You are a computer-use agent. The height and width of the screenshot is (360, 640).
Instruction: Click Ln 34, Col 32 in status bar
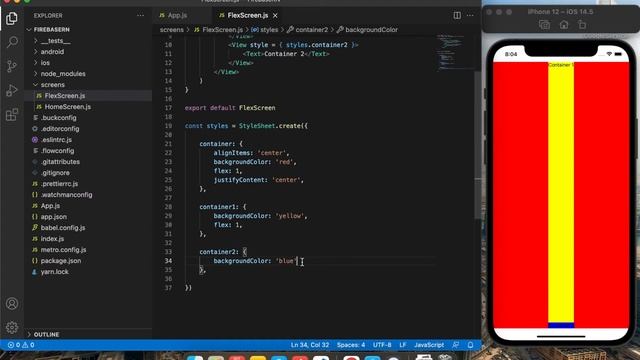coord(310,345)
